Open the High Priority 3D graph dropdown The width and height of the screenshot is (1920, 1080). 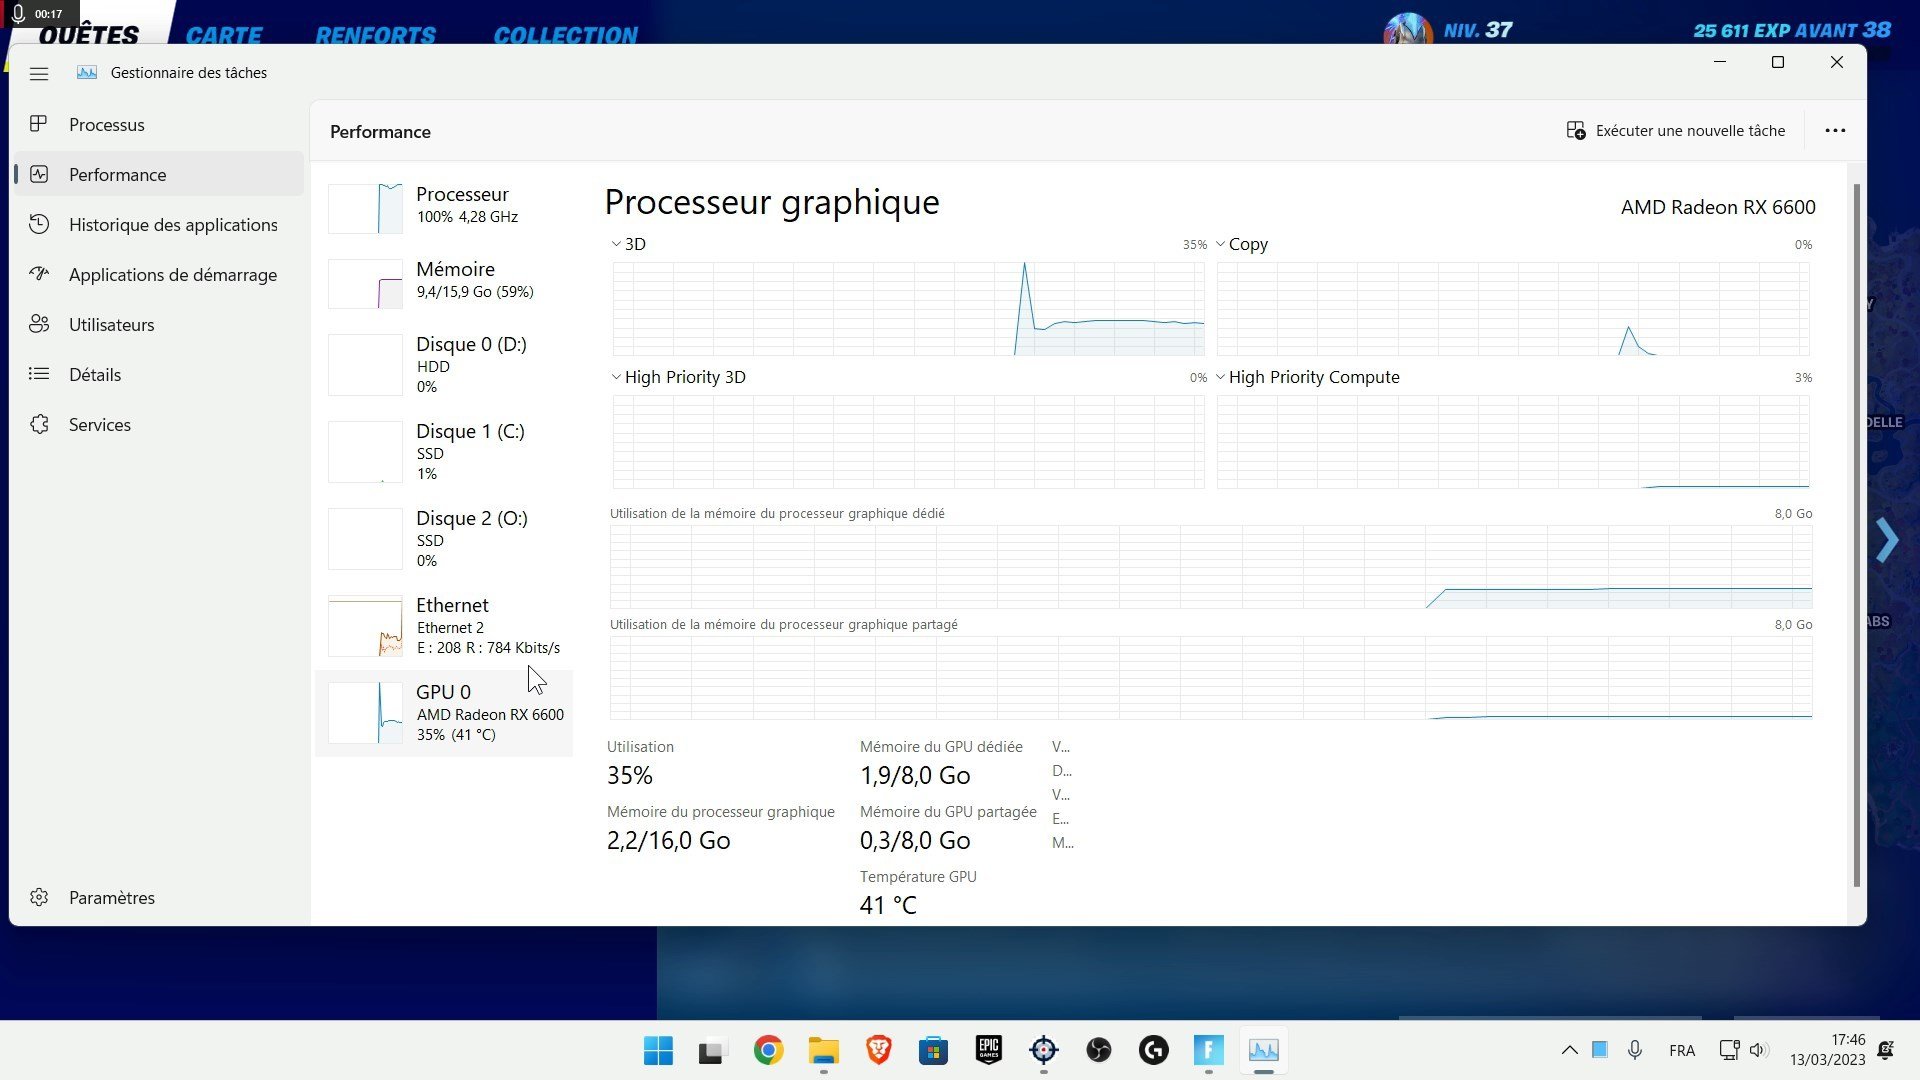coord(616,377)
